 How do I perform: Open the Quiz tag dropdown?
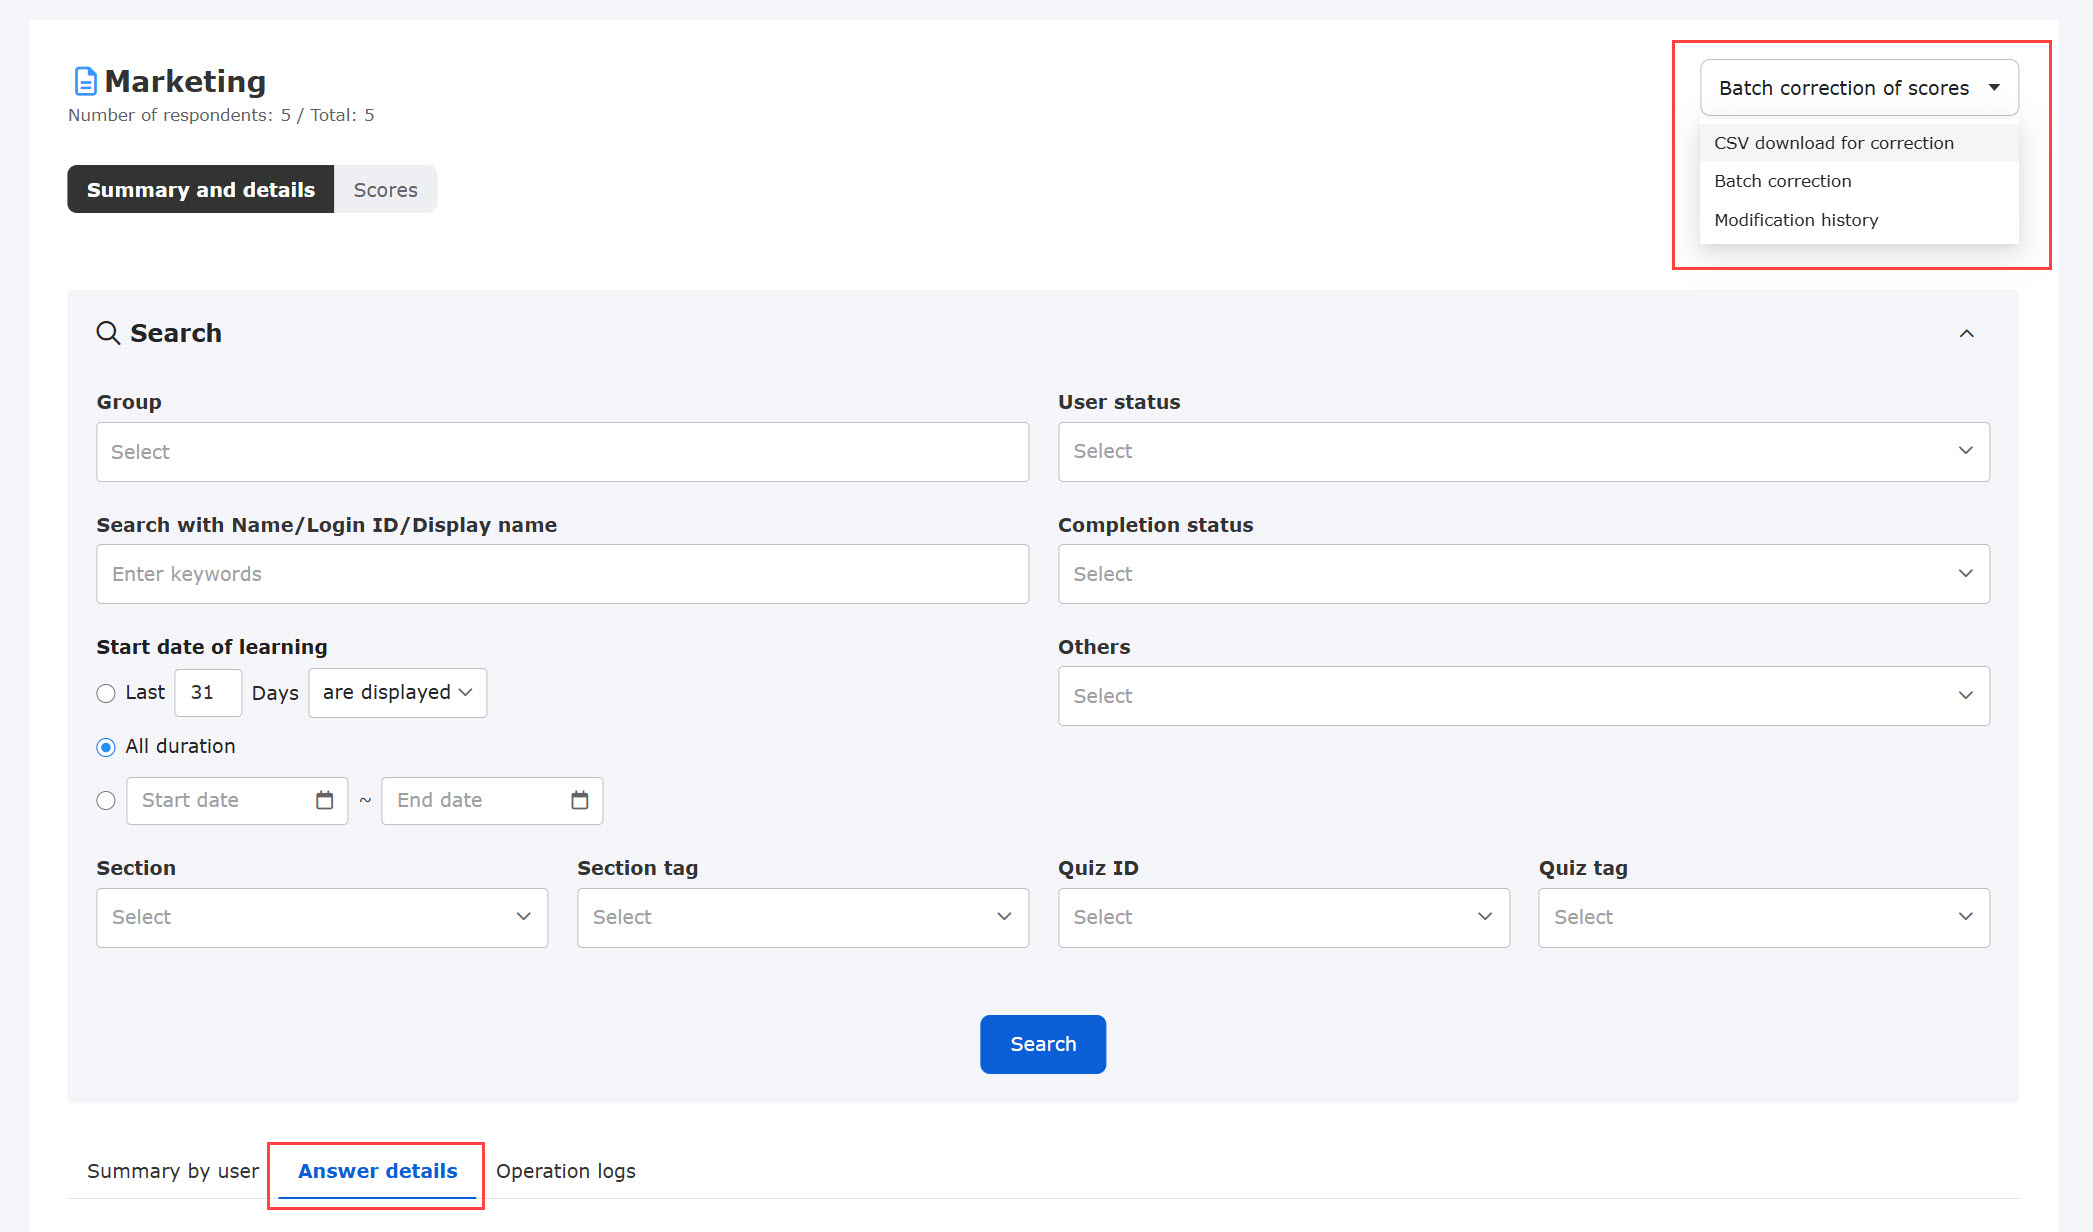click(x=1763, y=917)
